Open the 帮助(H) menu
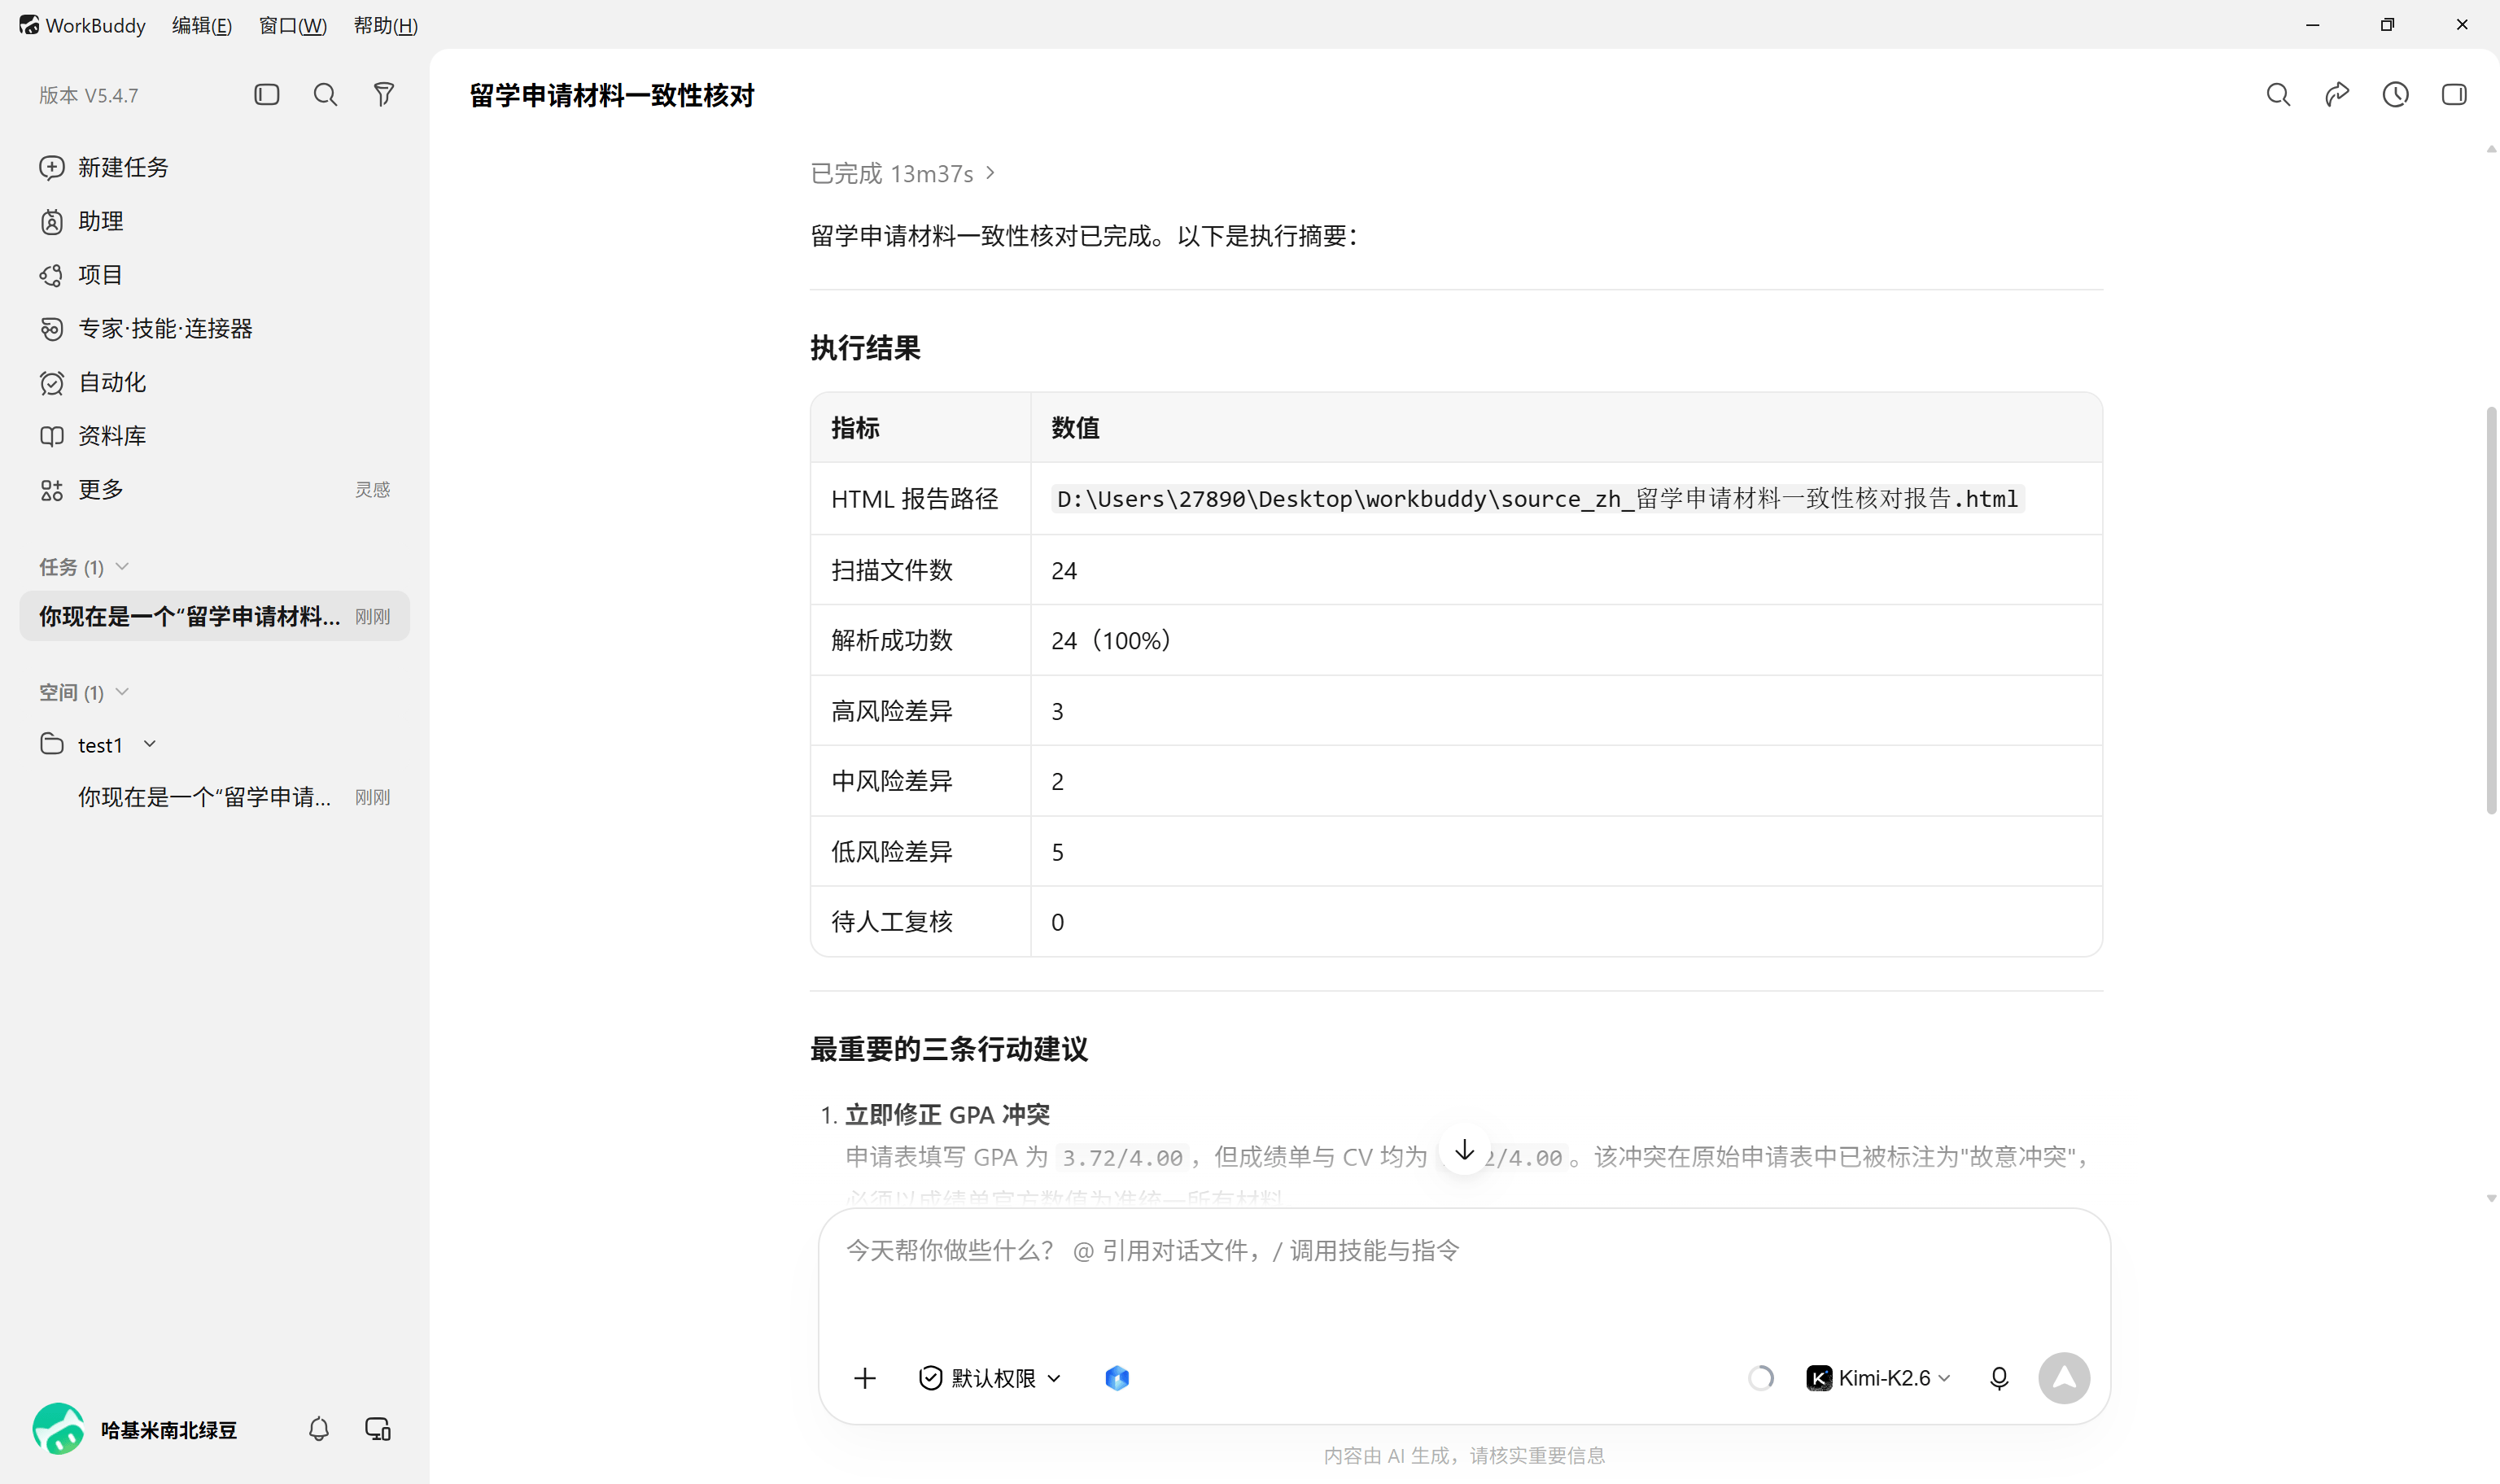This screenshot has width=2500, height=1484. pos(386,25)
